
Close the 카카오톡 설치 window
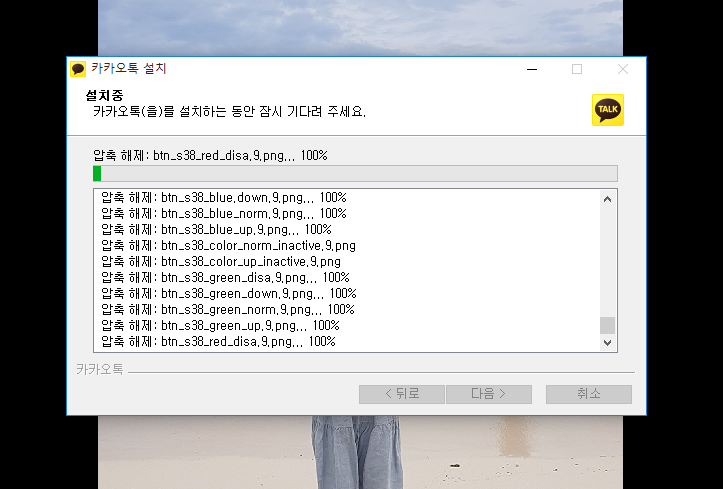[622, 69]
